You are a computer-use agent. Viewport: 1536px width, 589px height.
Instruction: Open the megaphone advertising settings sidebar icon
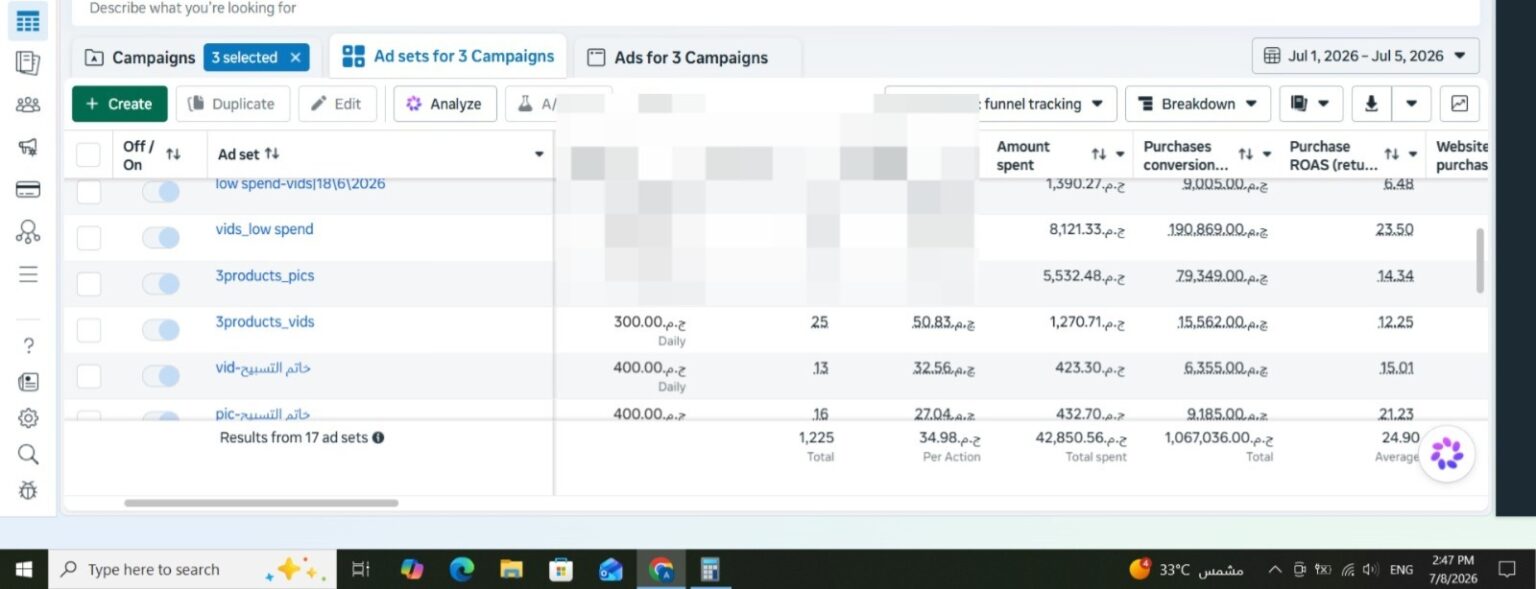coord(28,147)
